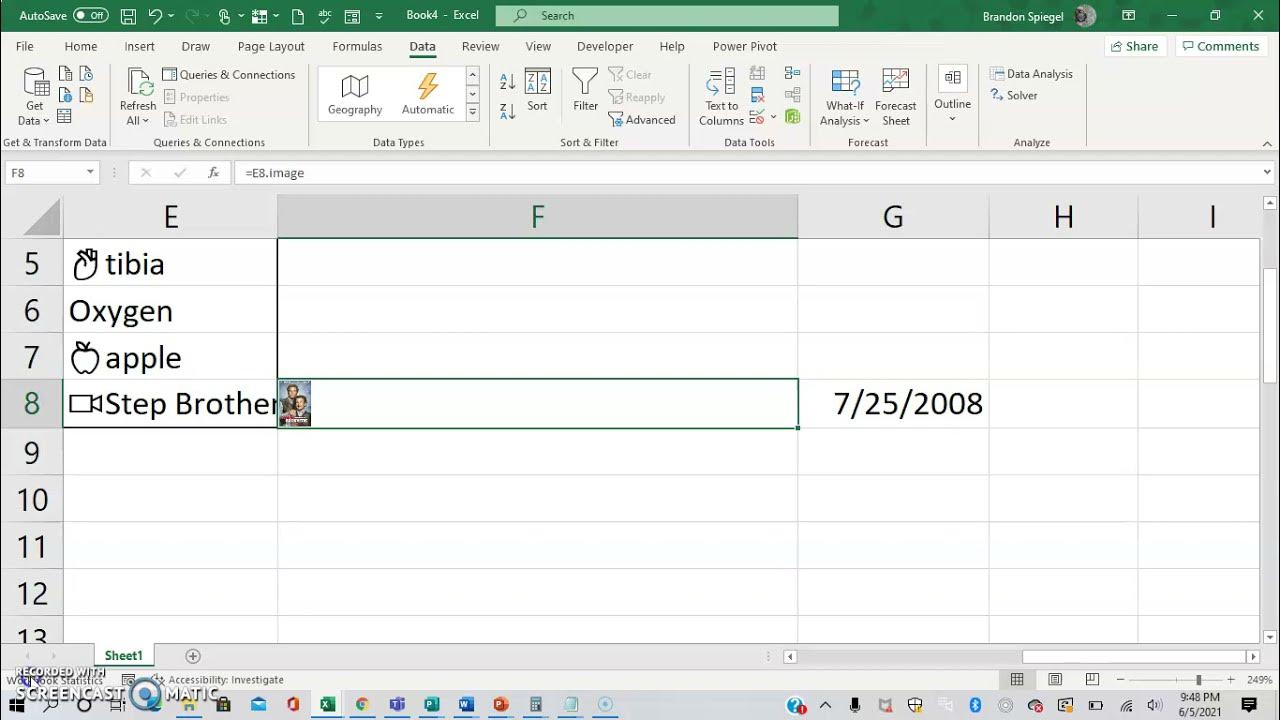Click Flash Fill icon in Data Tools
Screen dimensions: 1280x720
757,74
